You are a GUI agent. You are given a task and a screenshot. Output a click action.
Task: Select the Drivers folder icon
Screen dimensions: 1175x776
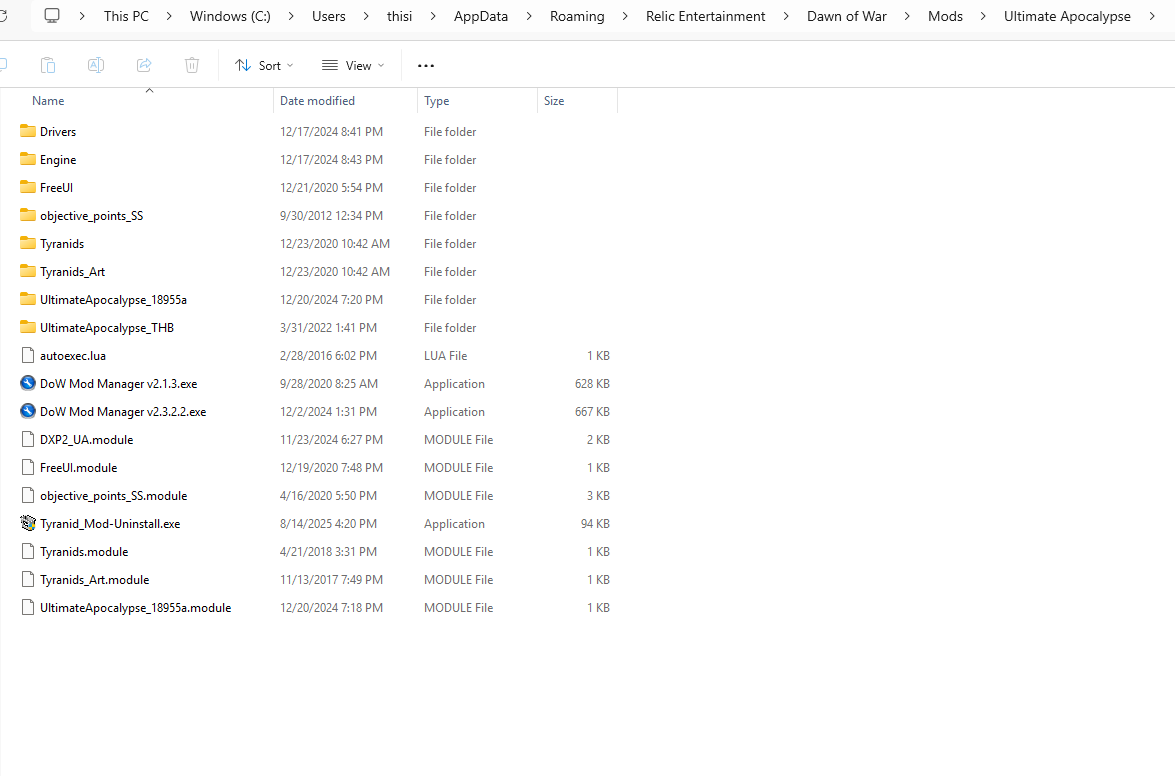click(x=28, y=131)
